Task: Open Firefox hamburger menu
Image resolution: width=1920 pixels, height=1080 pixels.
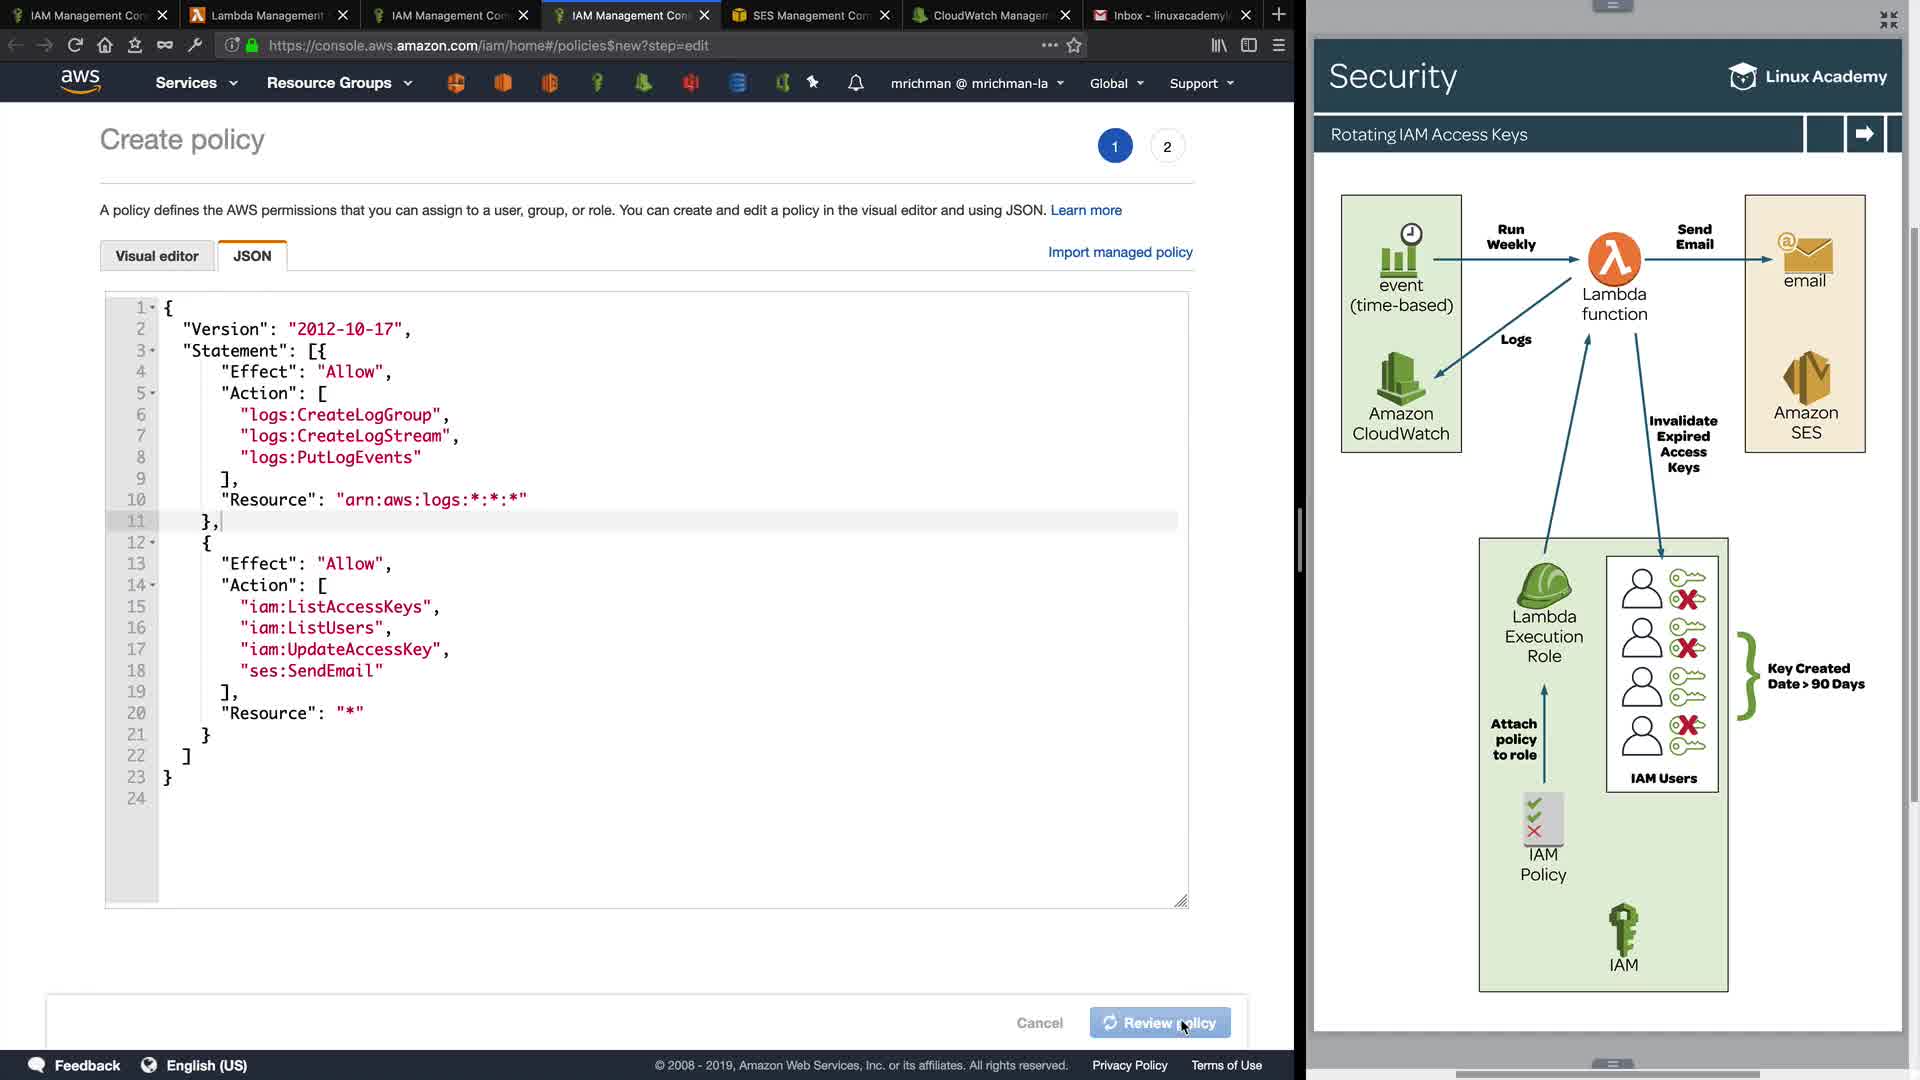Action: pyautogui.click(x=1278, y=45)
